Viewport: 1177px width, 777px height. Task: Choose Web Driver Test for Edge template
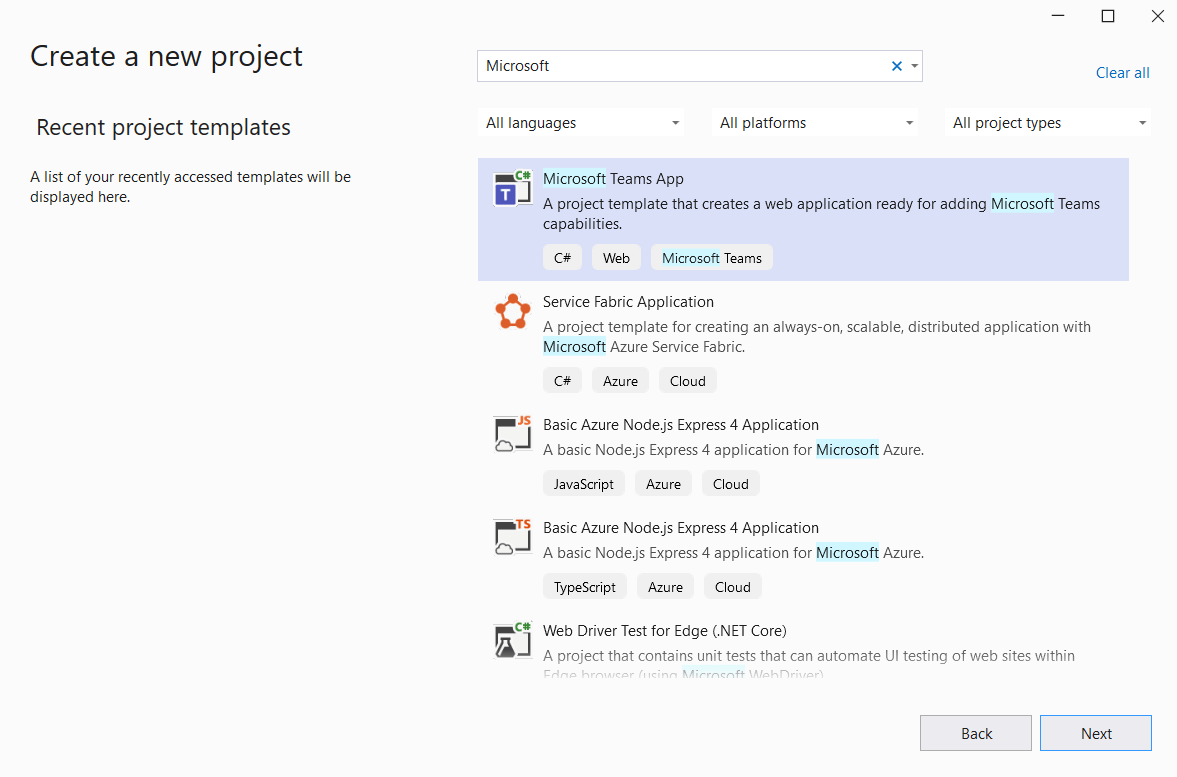coord(664,631)
